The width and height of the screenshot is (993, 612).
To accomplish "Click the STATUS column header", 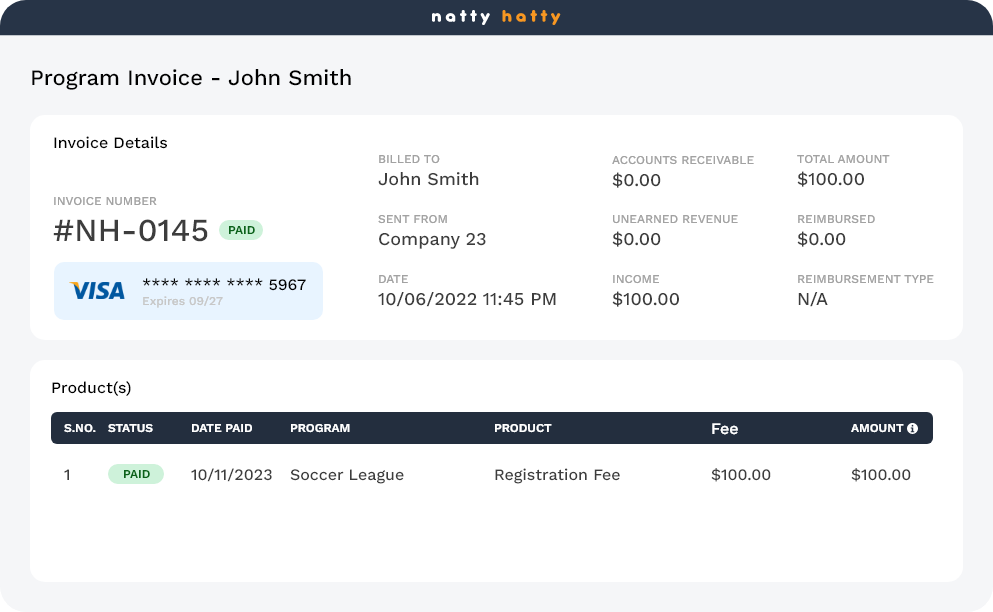I will coord(131,428).
